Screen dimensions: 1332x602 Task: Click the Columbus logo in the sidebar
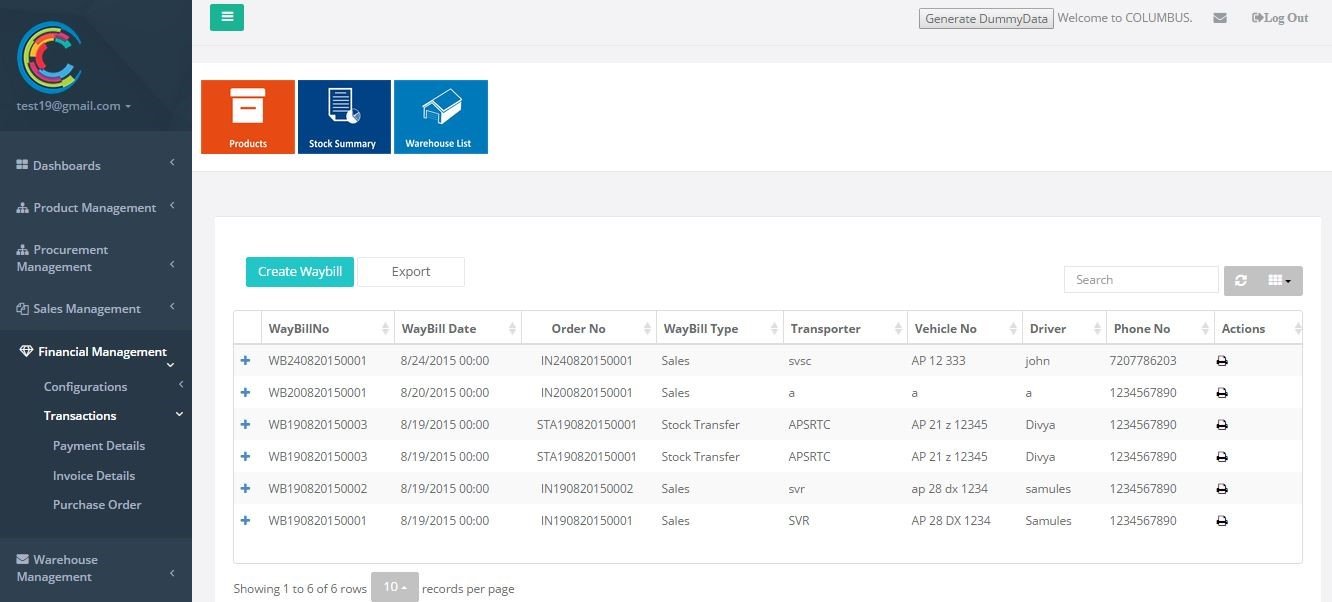49,56
